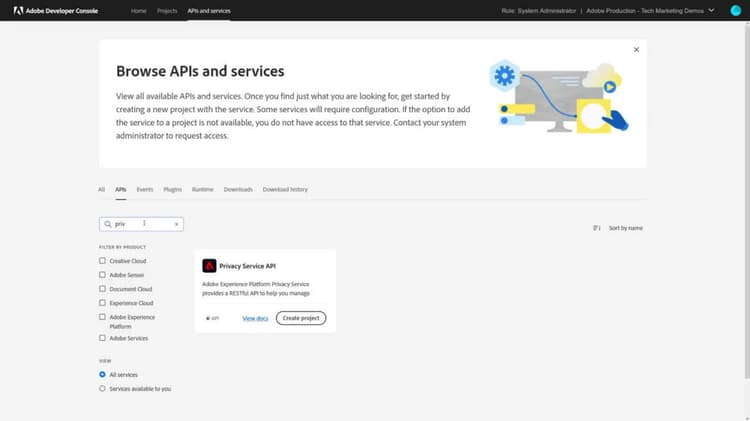Click the Adobe Developer Console logo
The image size is (750, 421).
[x=56, y=11]
